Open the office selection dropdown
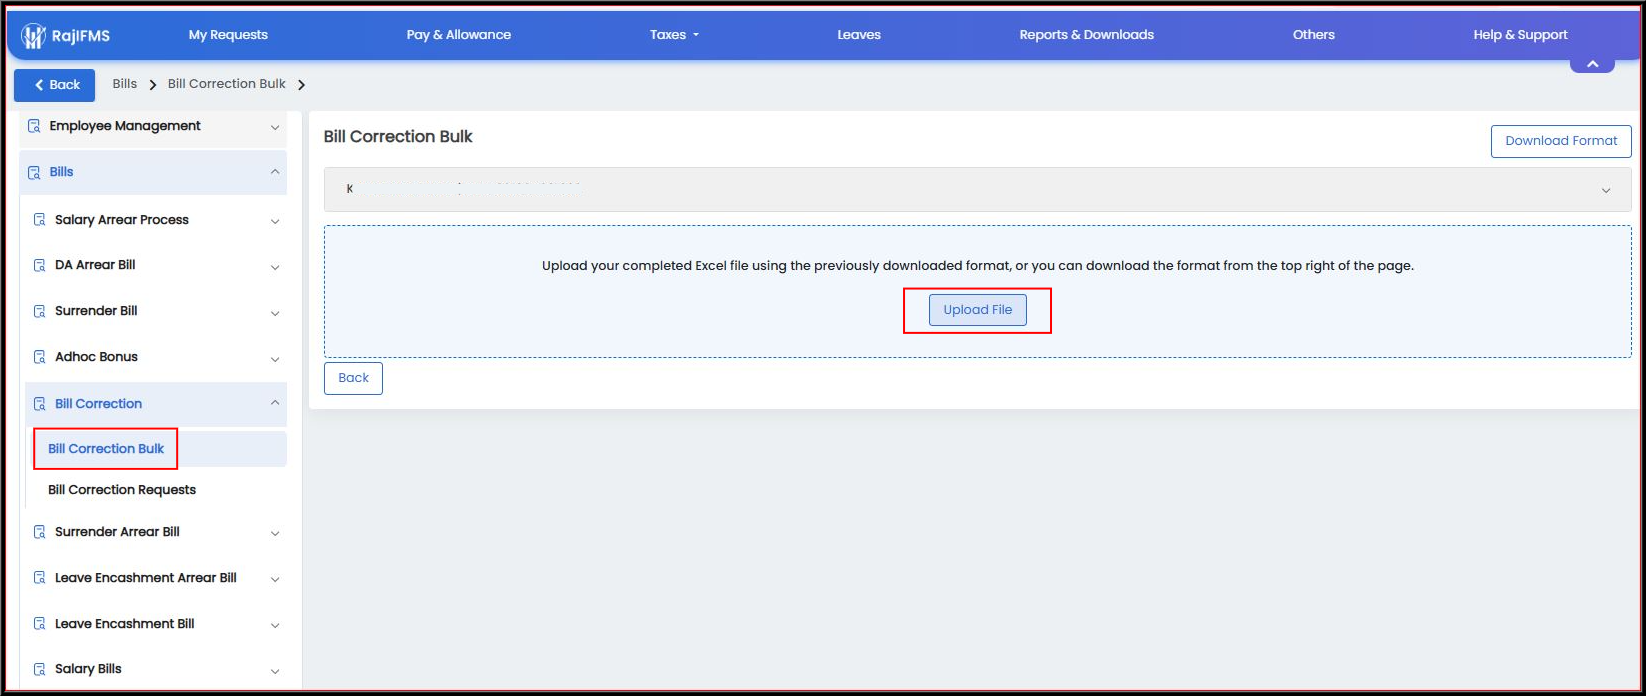Screen dimensions: 1646x696 (x=977, y=190)
